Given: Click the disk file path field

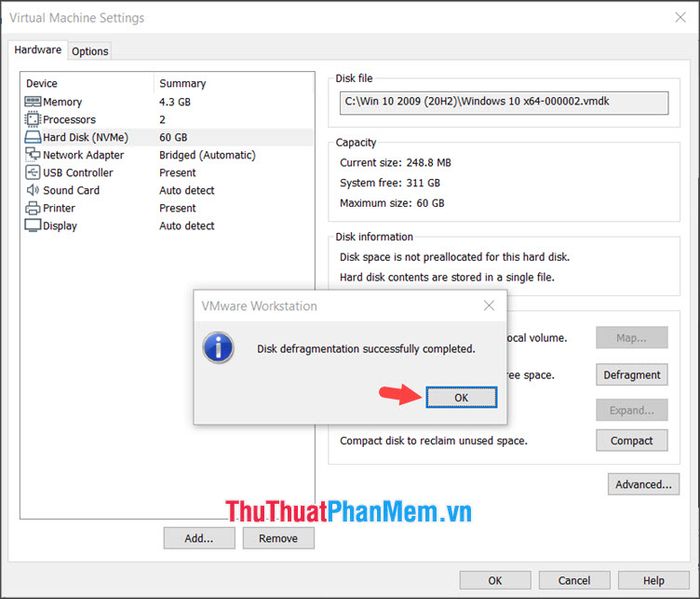Looking at the screenshot, I should (504, 103).
